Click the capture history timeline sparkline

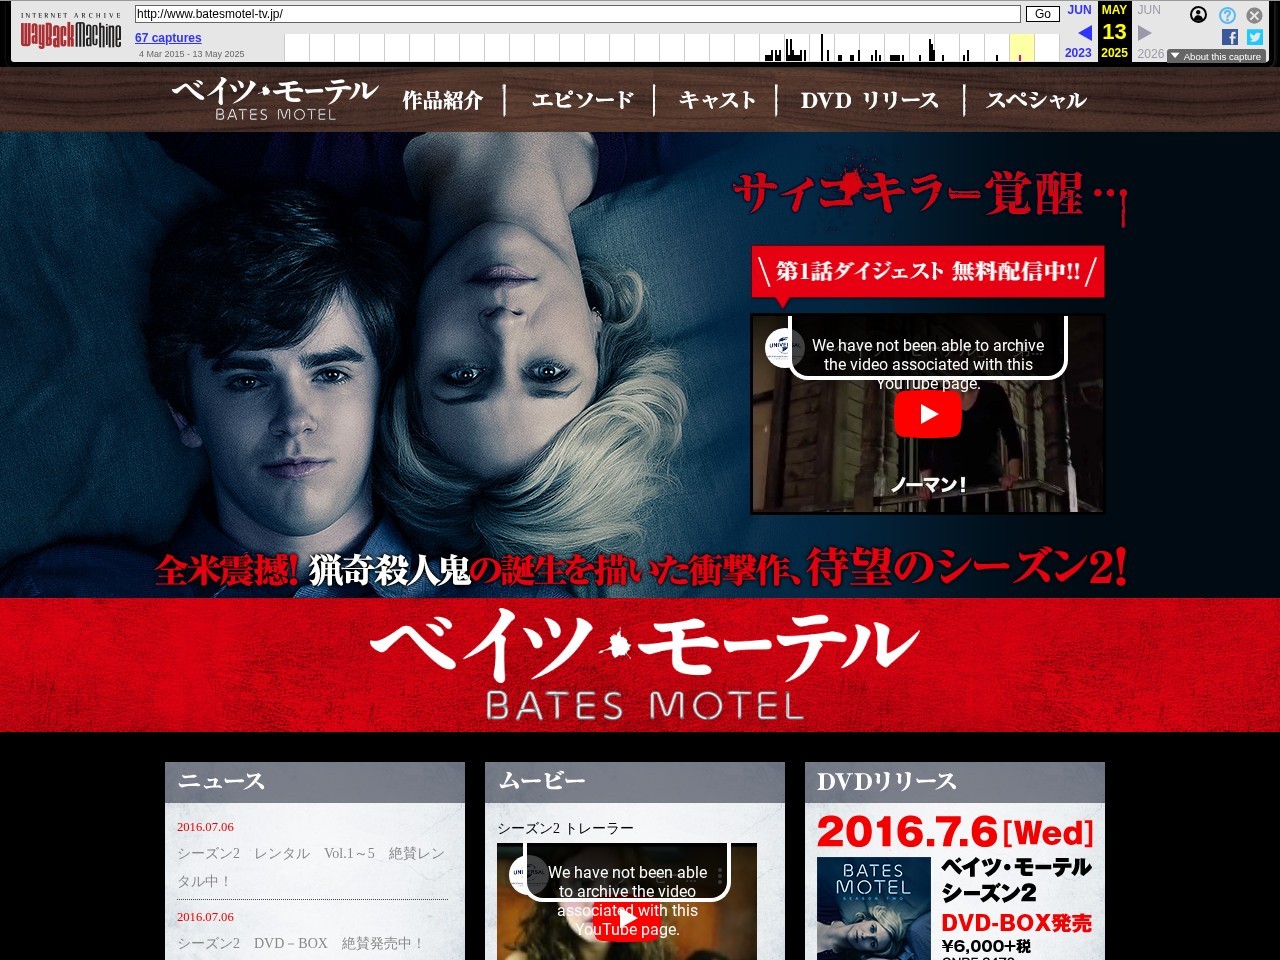coord(672,47)
